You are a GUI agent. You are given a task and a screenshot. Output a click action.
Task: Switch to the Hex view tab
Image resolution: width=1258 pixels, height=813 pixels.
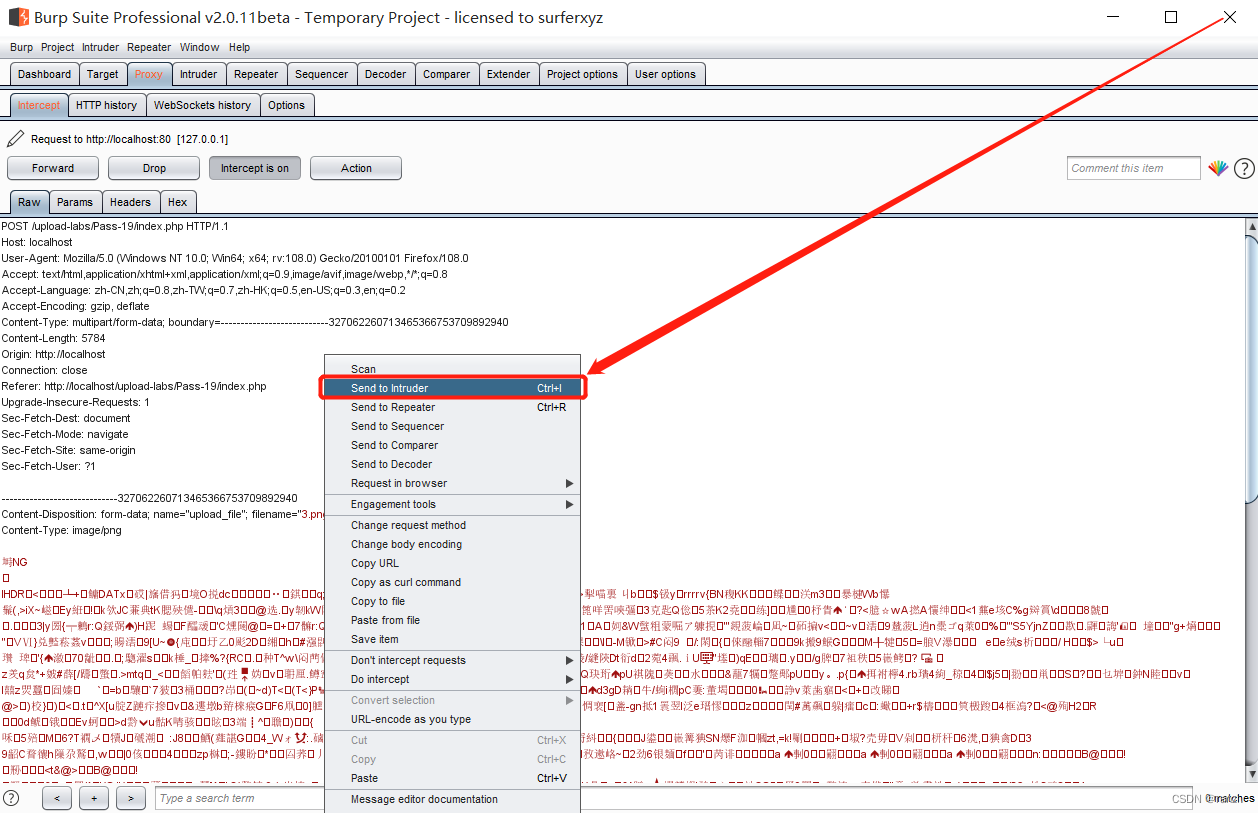[x=177, y=202]
